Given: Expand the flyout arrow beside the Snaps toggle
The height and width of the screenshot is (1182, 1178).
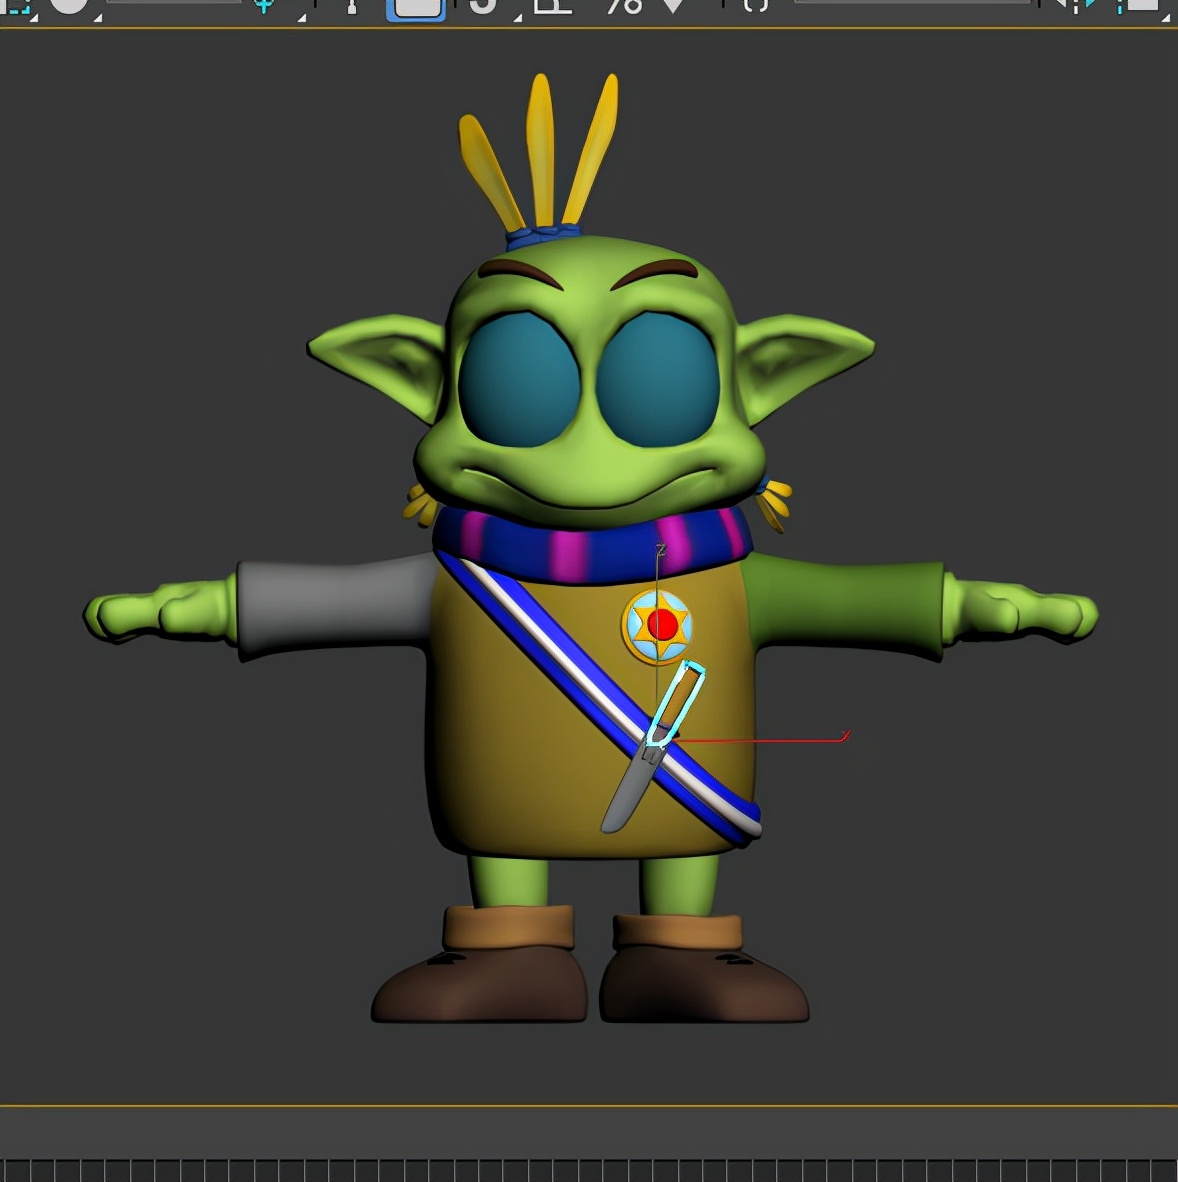Looking at the screenshot, I should click(x=517, y=17).
